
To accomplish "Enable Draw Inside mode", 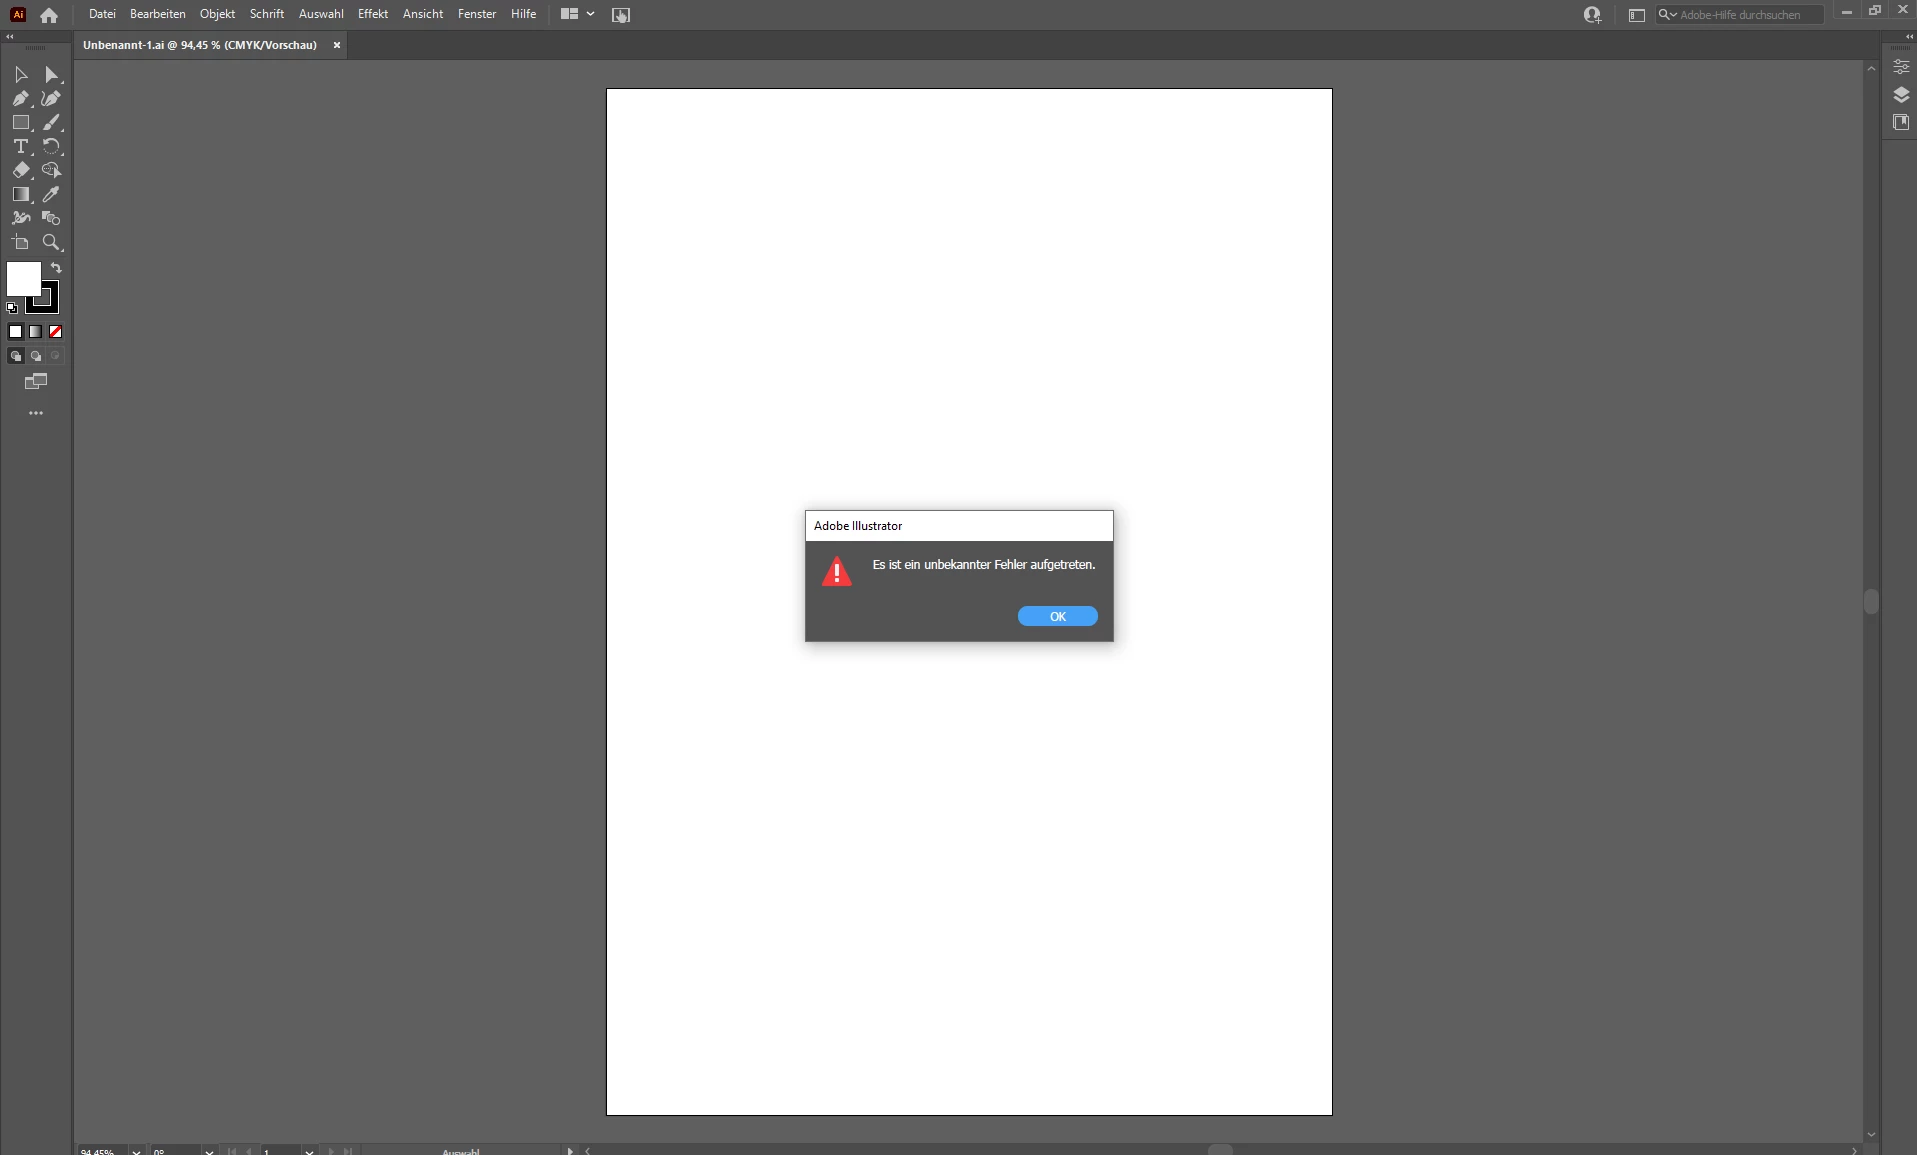I will (x=56, y=356).
